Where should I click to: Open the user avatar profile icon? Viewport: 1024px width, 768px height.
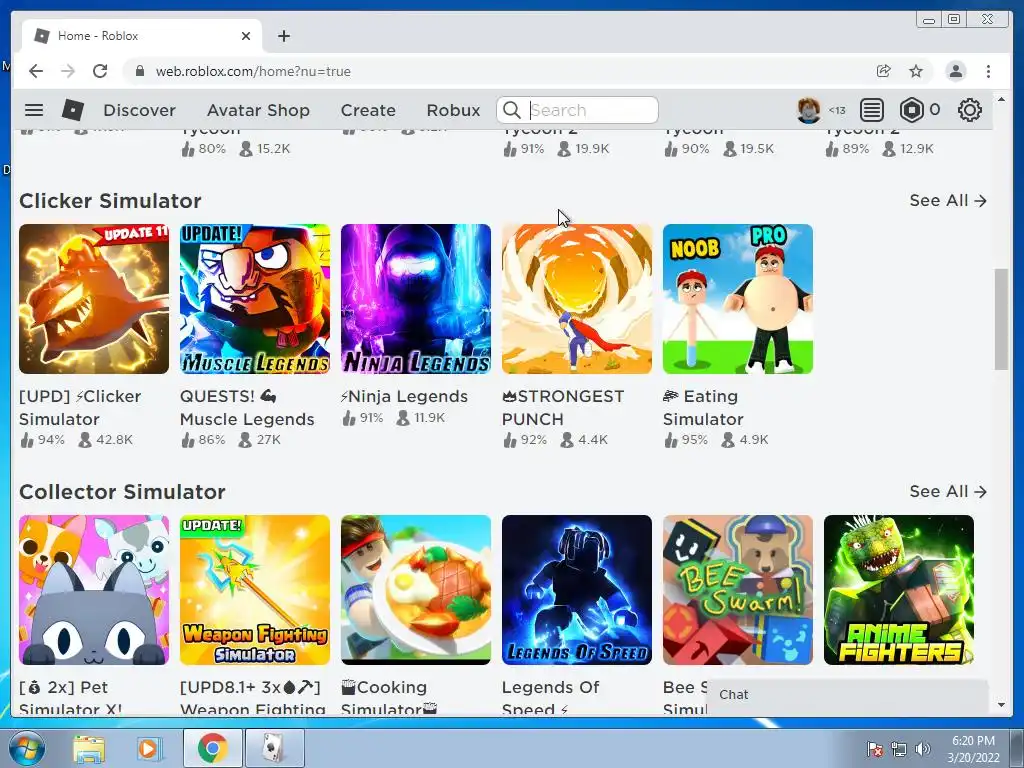tap(808, 110)
